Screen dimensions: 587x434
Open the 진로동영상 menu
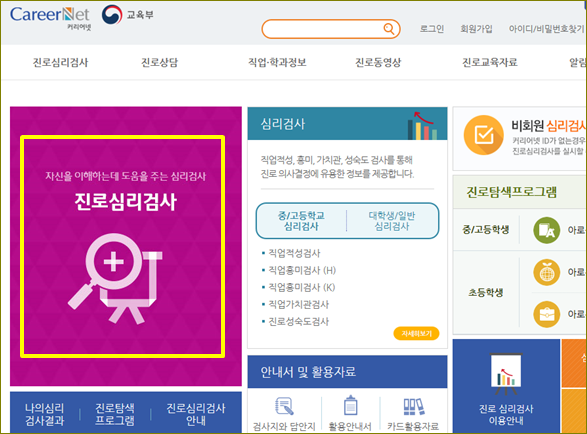point(378,62)
